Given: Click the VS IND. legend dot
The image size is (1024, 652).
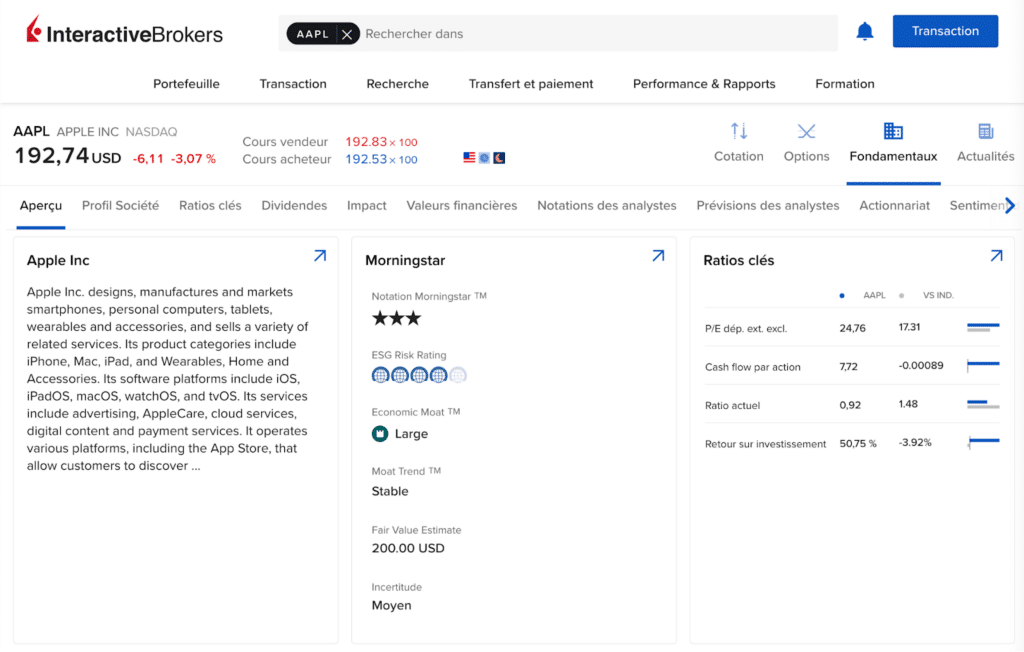Looking at the screenshot, I should (901, 296).
